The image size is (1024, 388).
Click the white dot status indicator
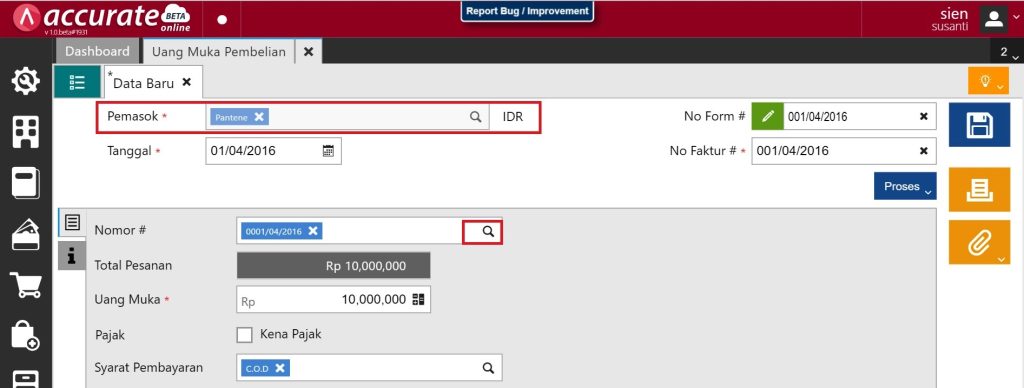[222, 20]
